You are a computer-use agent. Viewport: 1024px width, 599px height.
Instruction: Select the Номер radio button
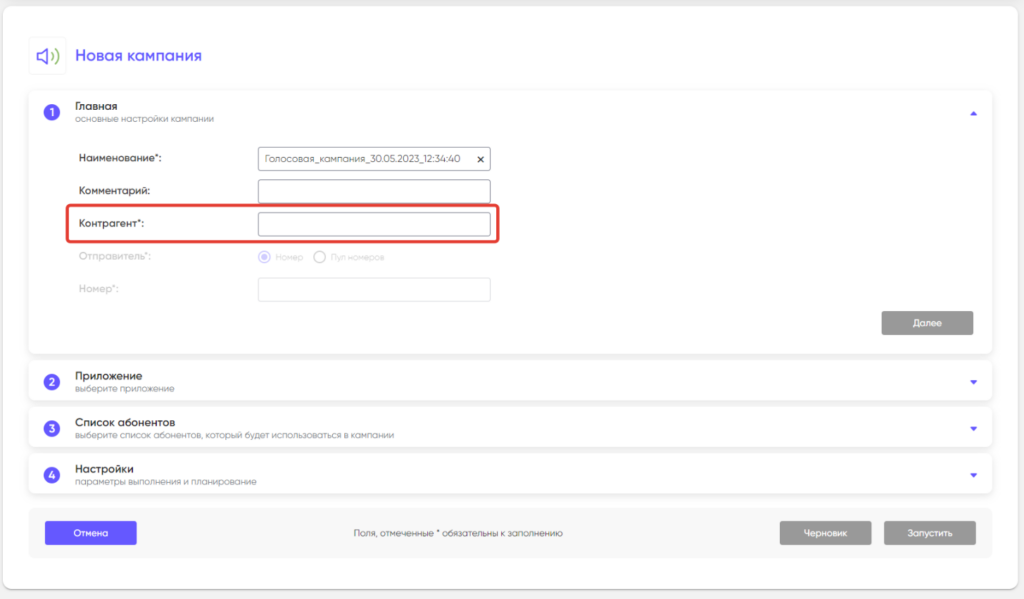[265, 257]
